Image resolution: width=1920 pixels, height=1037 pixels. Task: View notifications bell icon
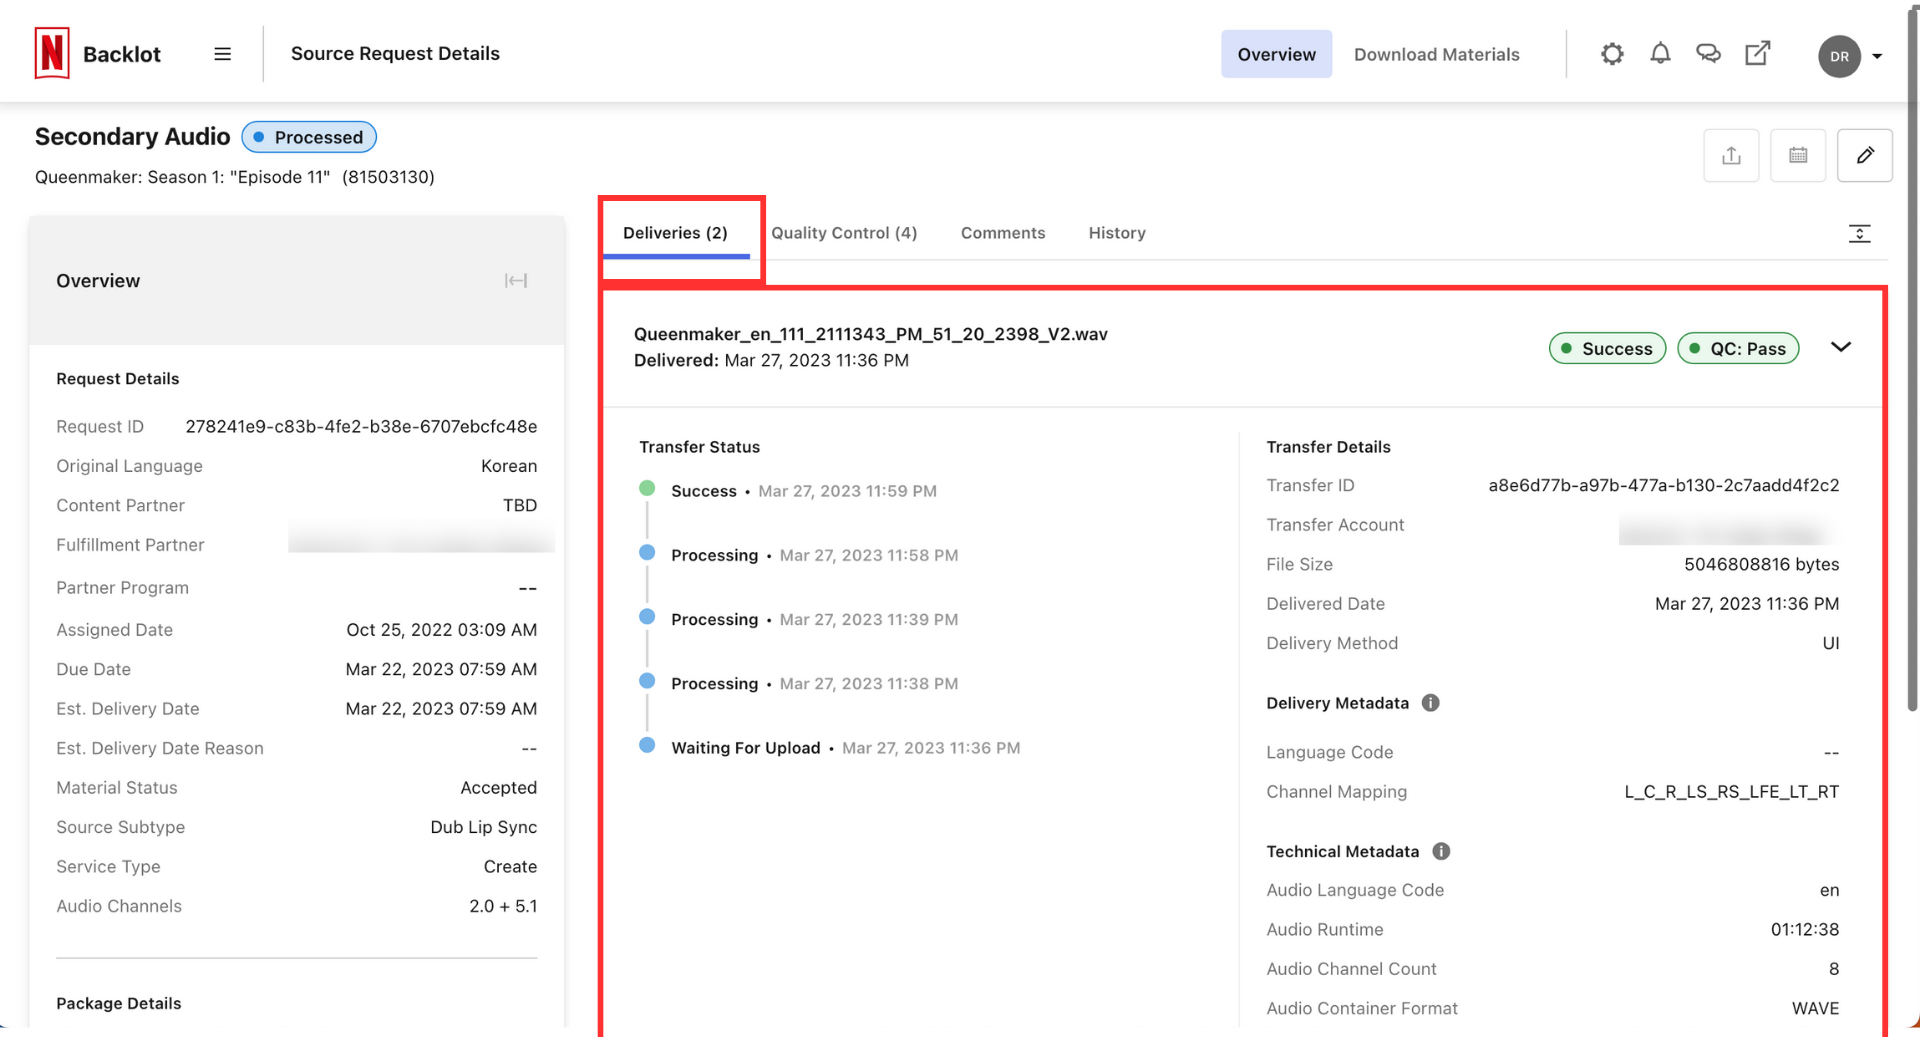tap(1660, 54)
